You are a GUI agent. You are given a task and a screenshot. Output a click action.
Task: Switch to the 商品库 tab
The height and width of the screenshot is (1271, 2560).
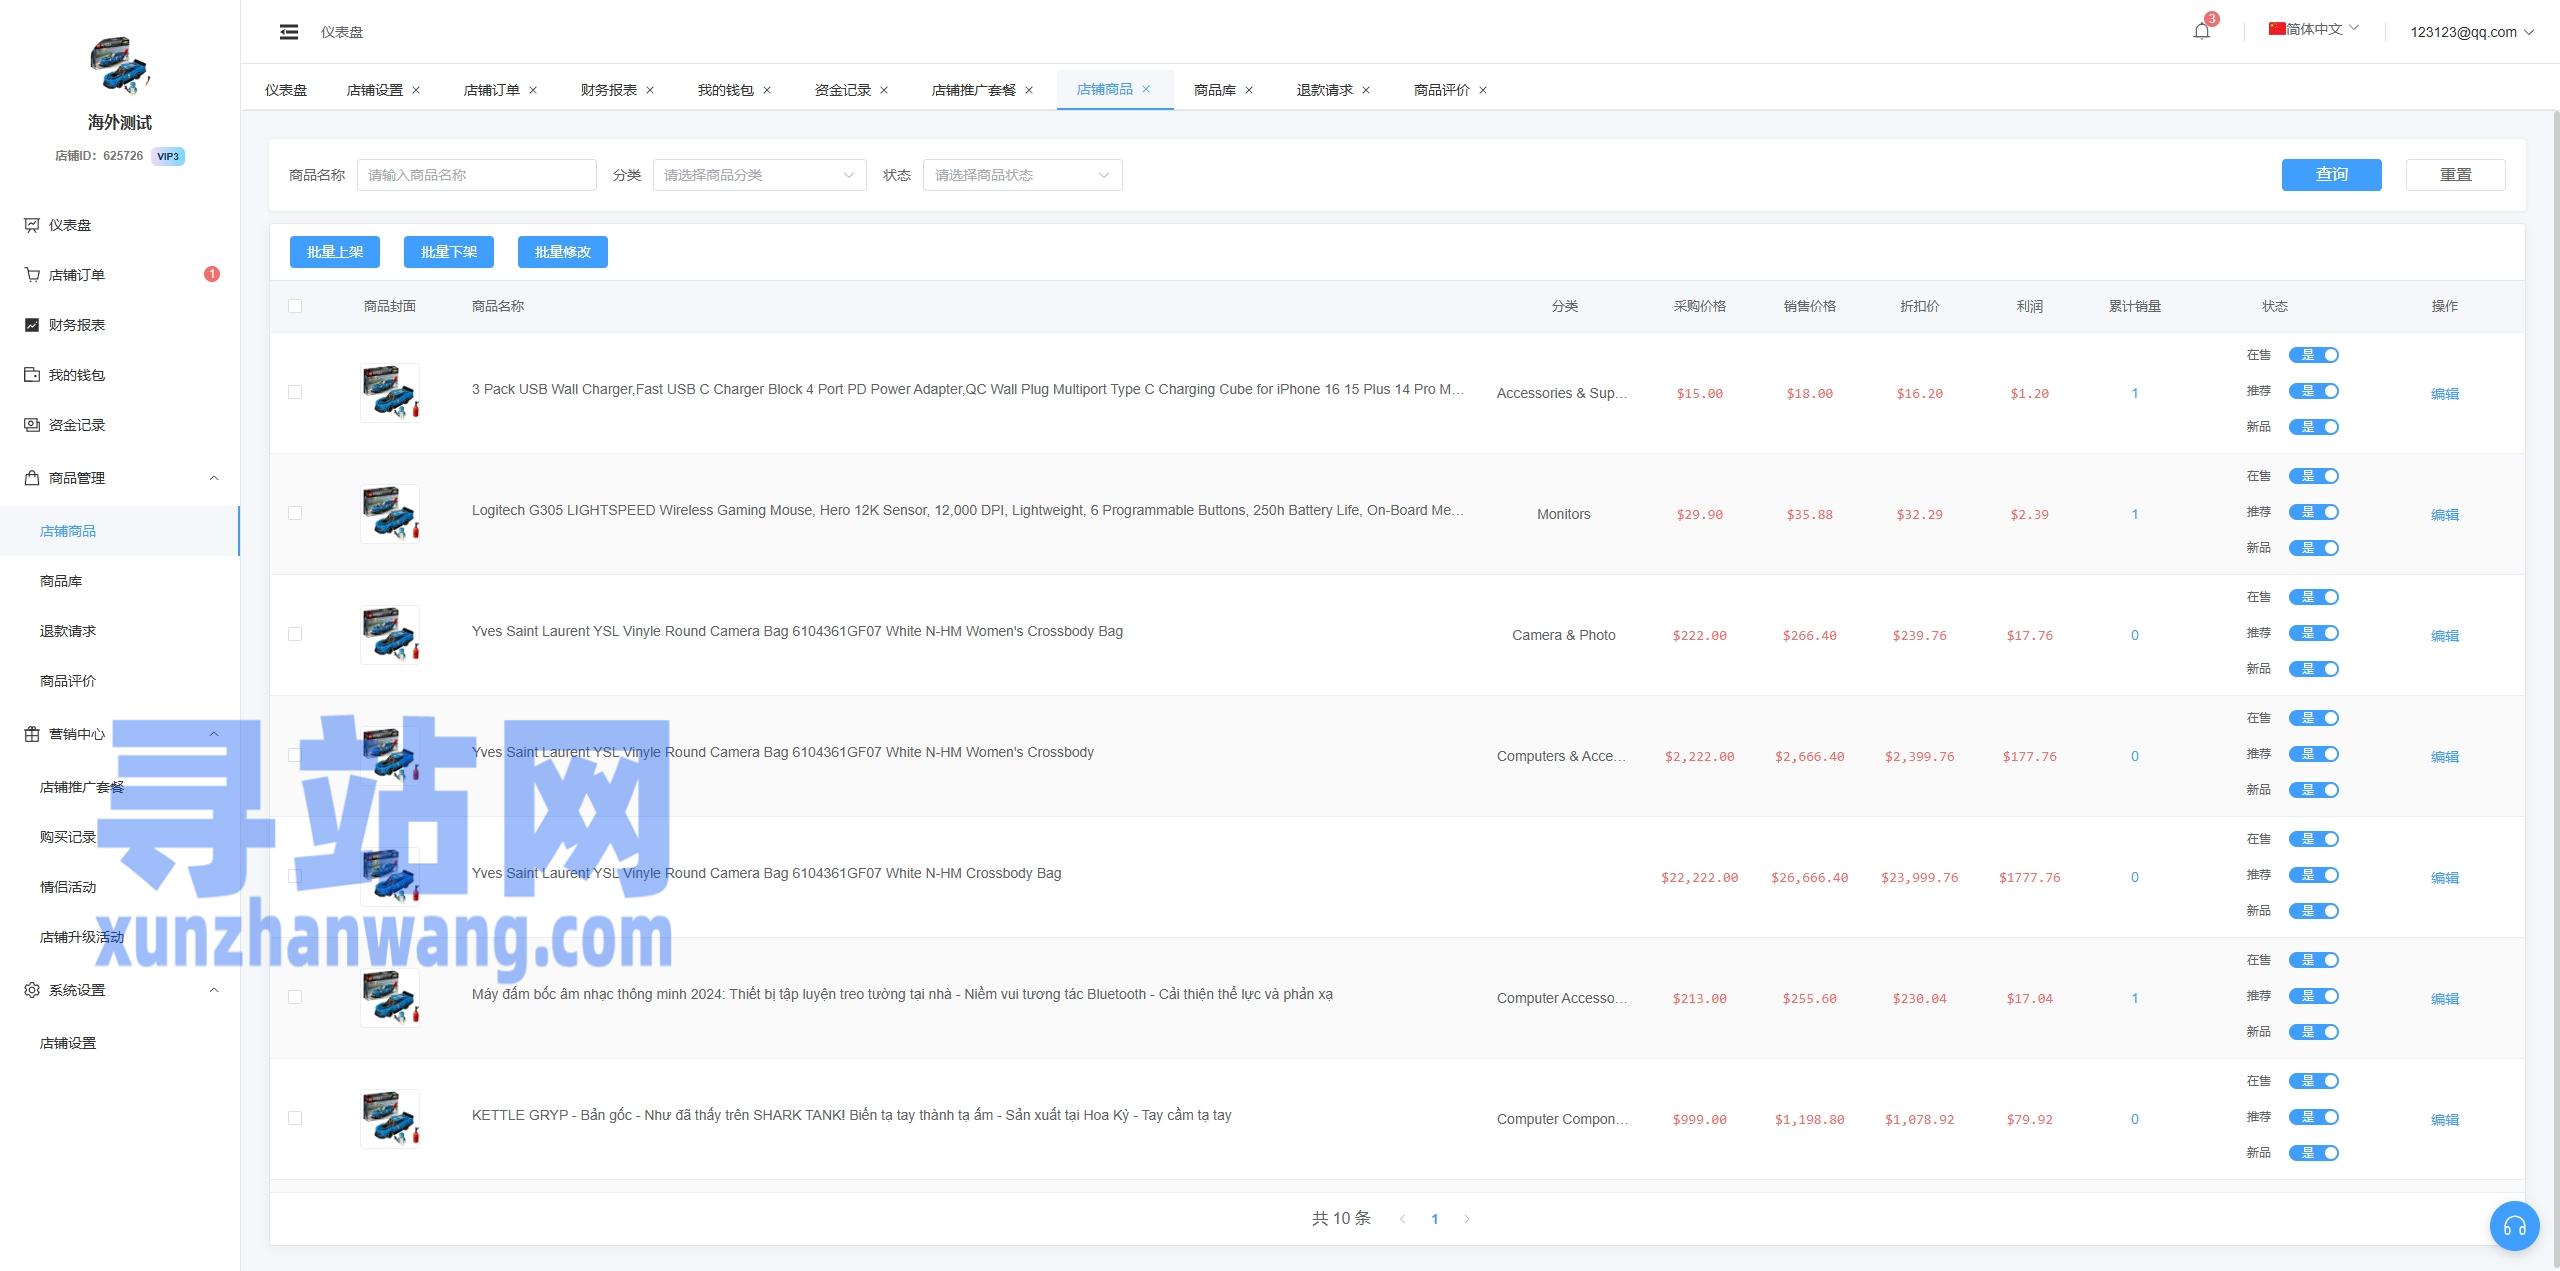1215,90
